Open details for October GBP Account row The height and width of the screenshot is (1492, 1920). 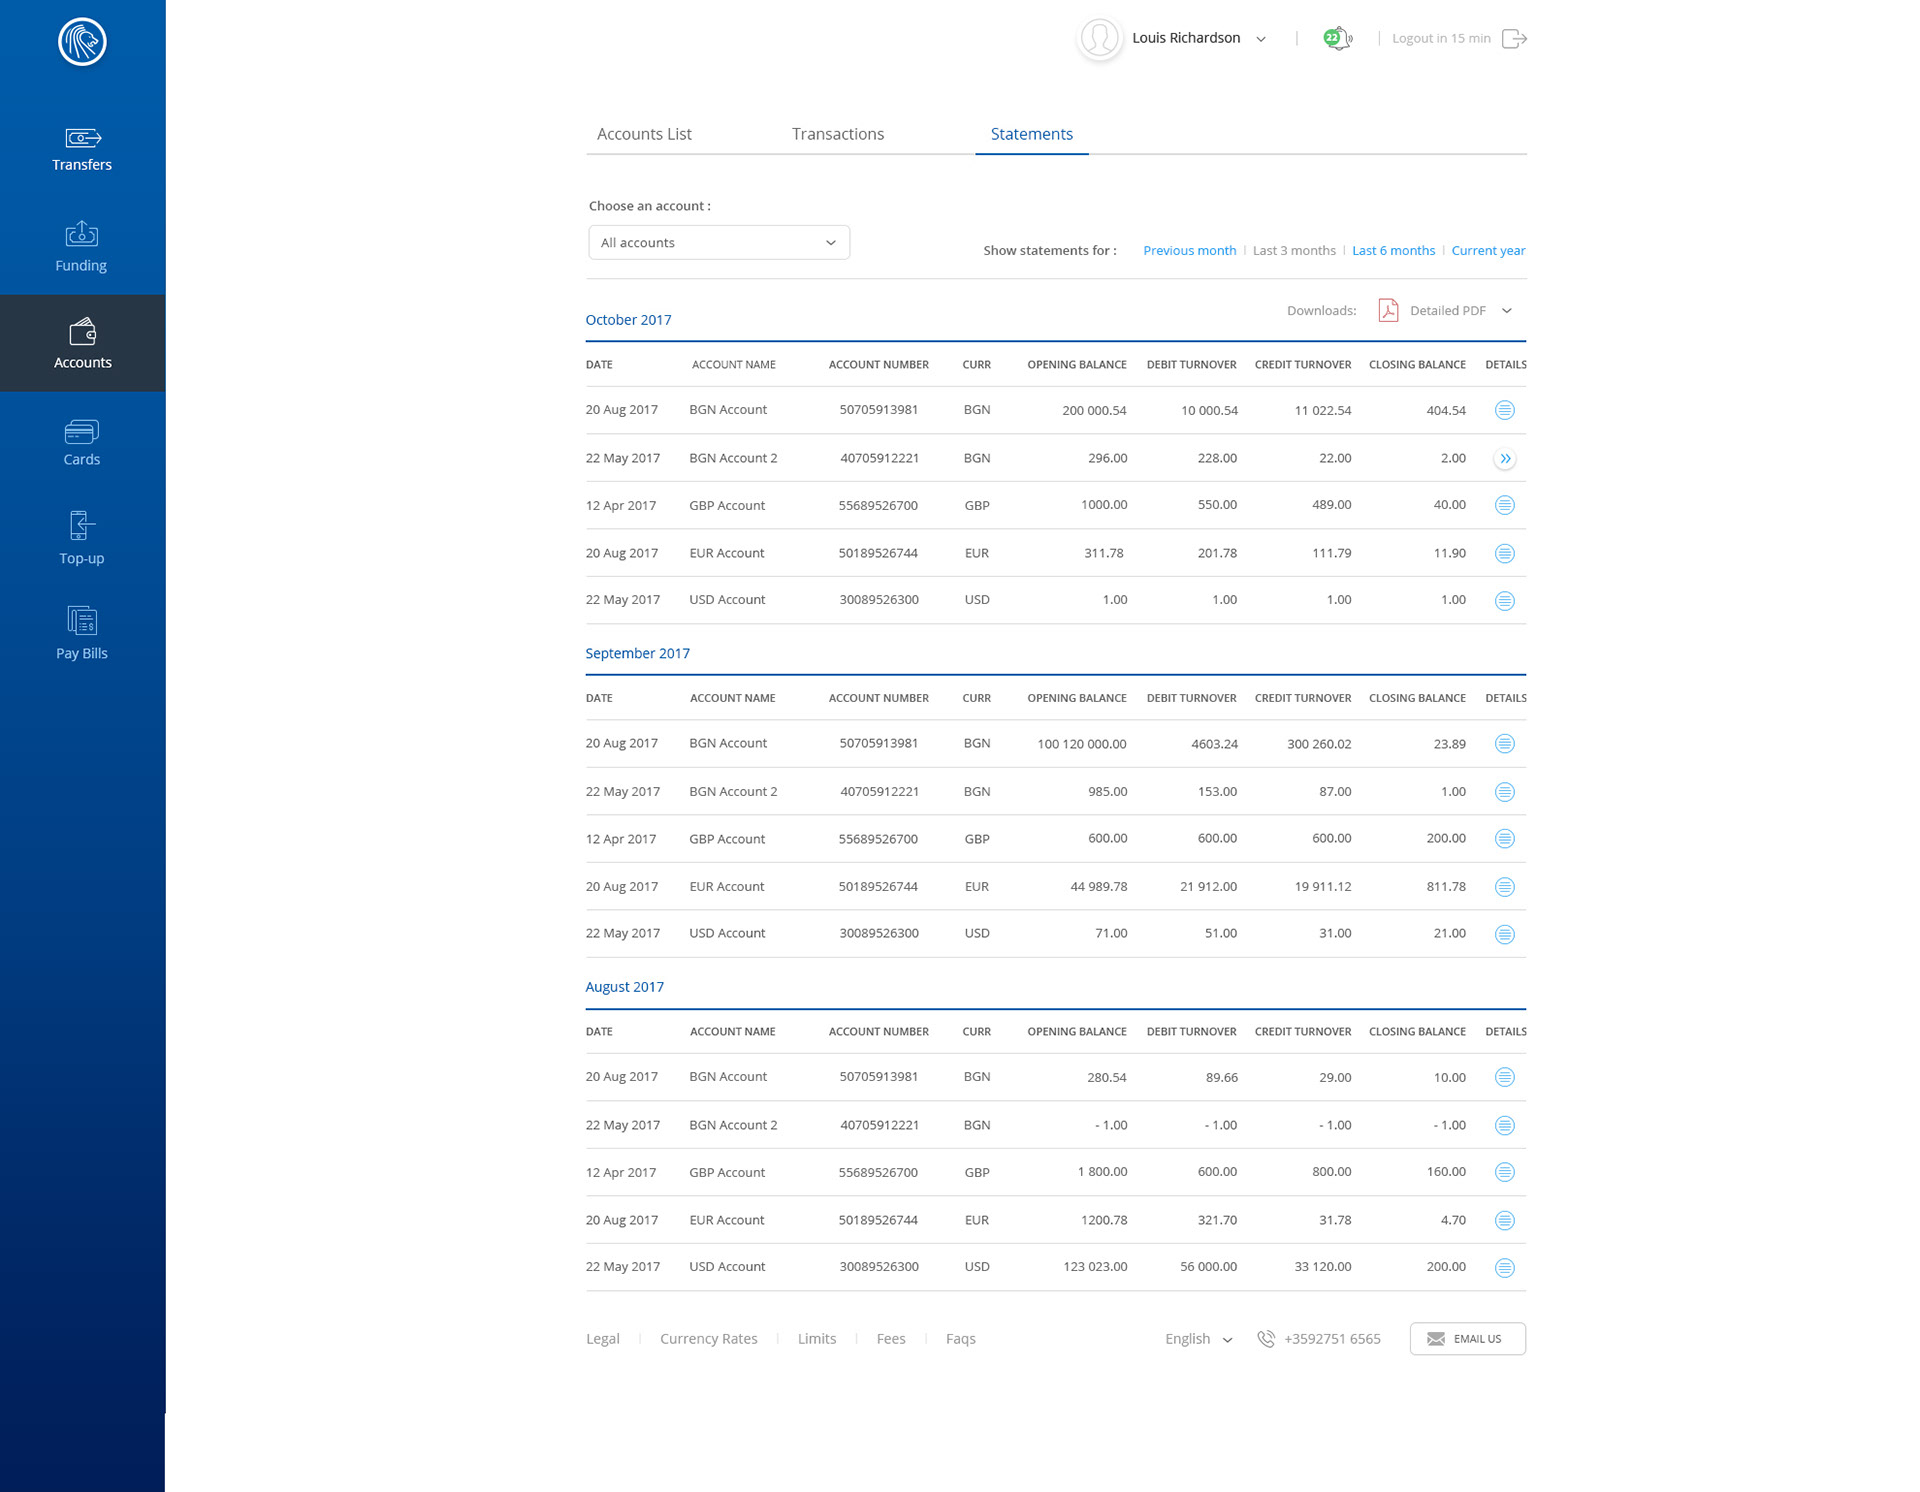pyautogui.click(x=1504, y=506)
